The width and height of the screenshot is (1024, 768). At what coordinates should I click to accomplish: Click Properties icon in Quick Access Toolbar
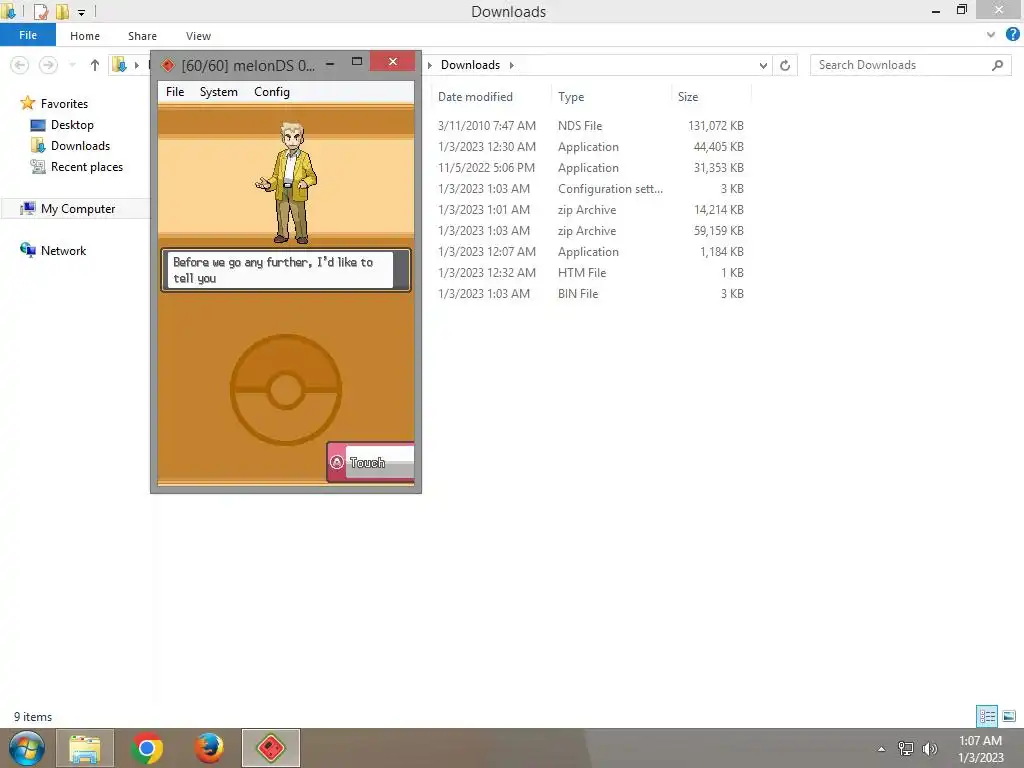click(40, 11)
